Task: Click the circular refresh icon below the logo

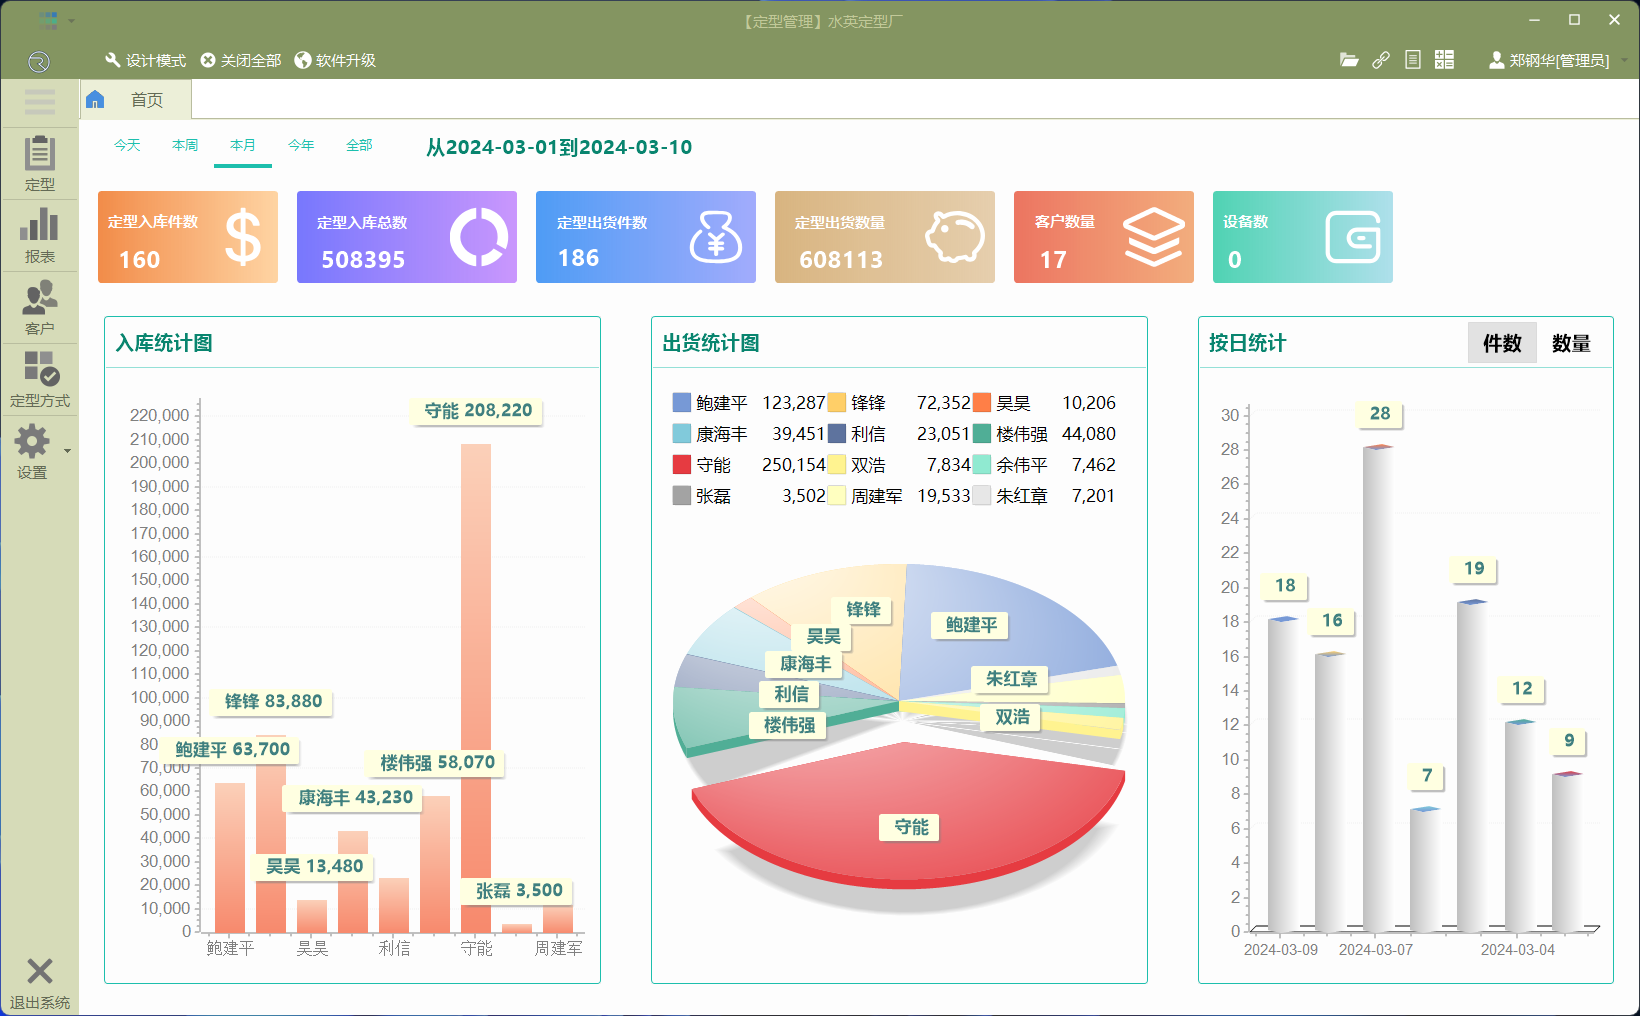Action: coord(39,62)
